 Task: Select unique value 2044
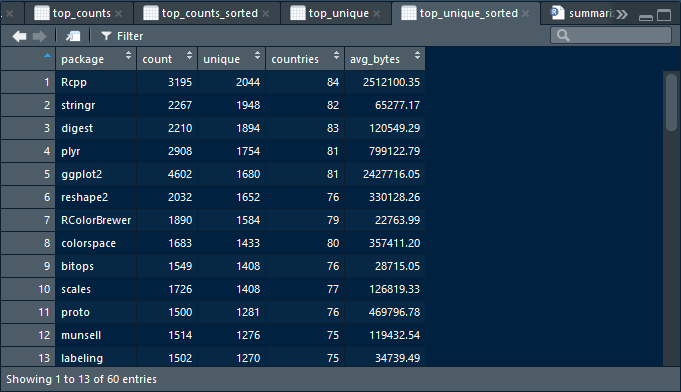click(x=248, y=82)
